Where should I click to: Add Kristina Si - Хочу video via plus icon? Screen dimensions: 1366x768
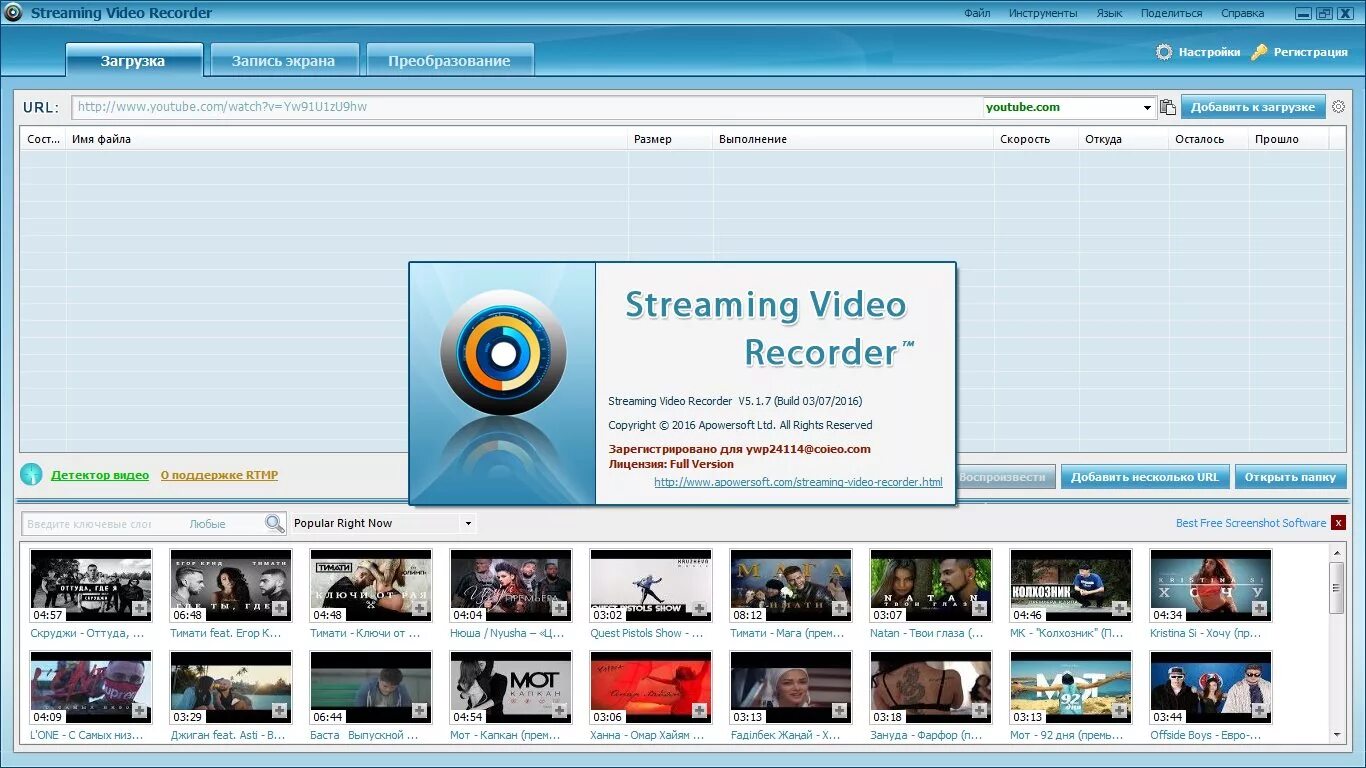tap(1260, 608)
